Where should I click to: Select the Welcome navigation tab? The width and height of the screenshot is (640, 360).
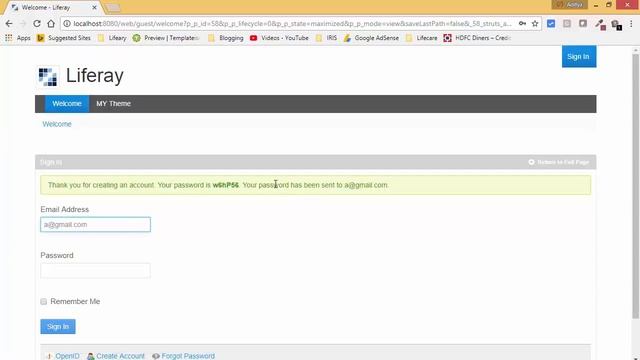pos(67,104)
